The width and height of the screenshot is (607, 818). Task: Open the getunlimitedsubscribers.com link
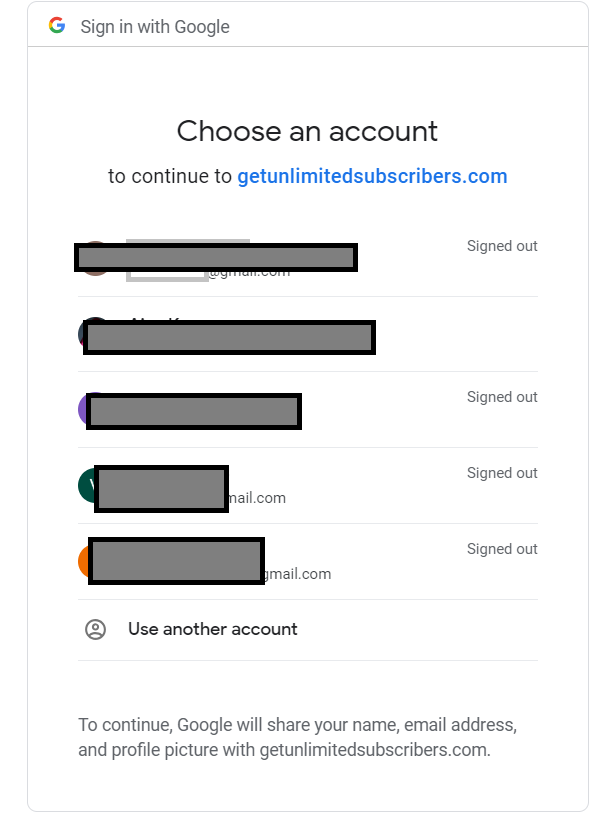pos(372,177)
